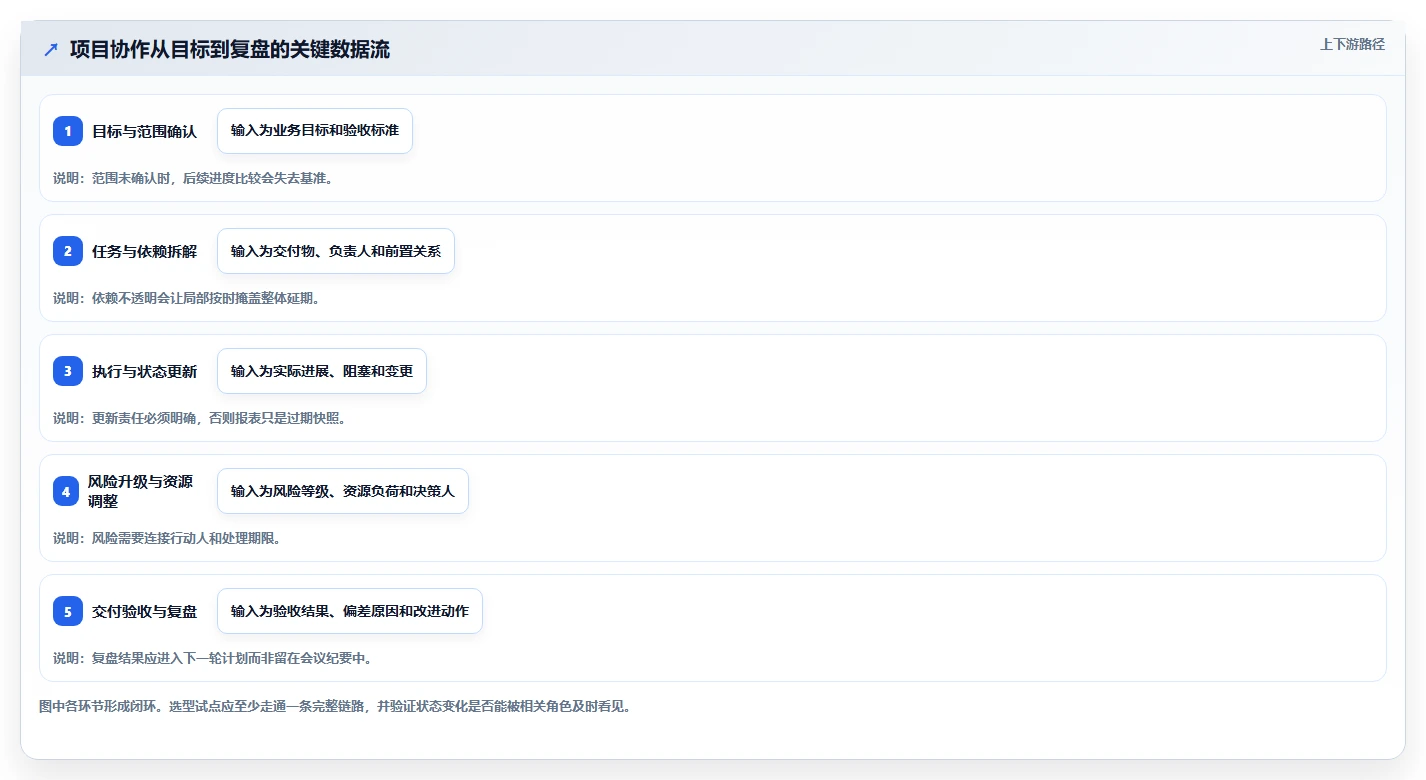This screenshot has width=1426, height=780.
Task: Select the 风险升级与资源调整 step heading
Action: click(x=140, y=491)
